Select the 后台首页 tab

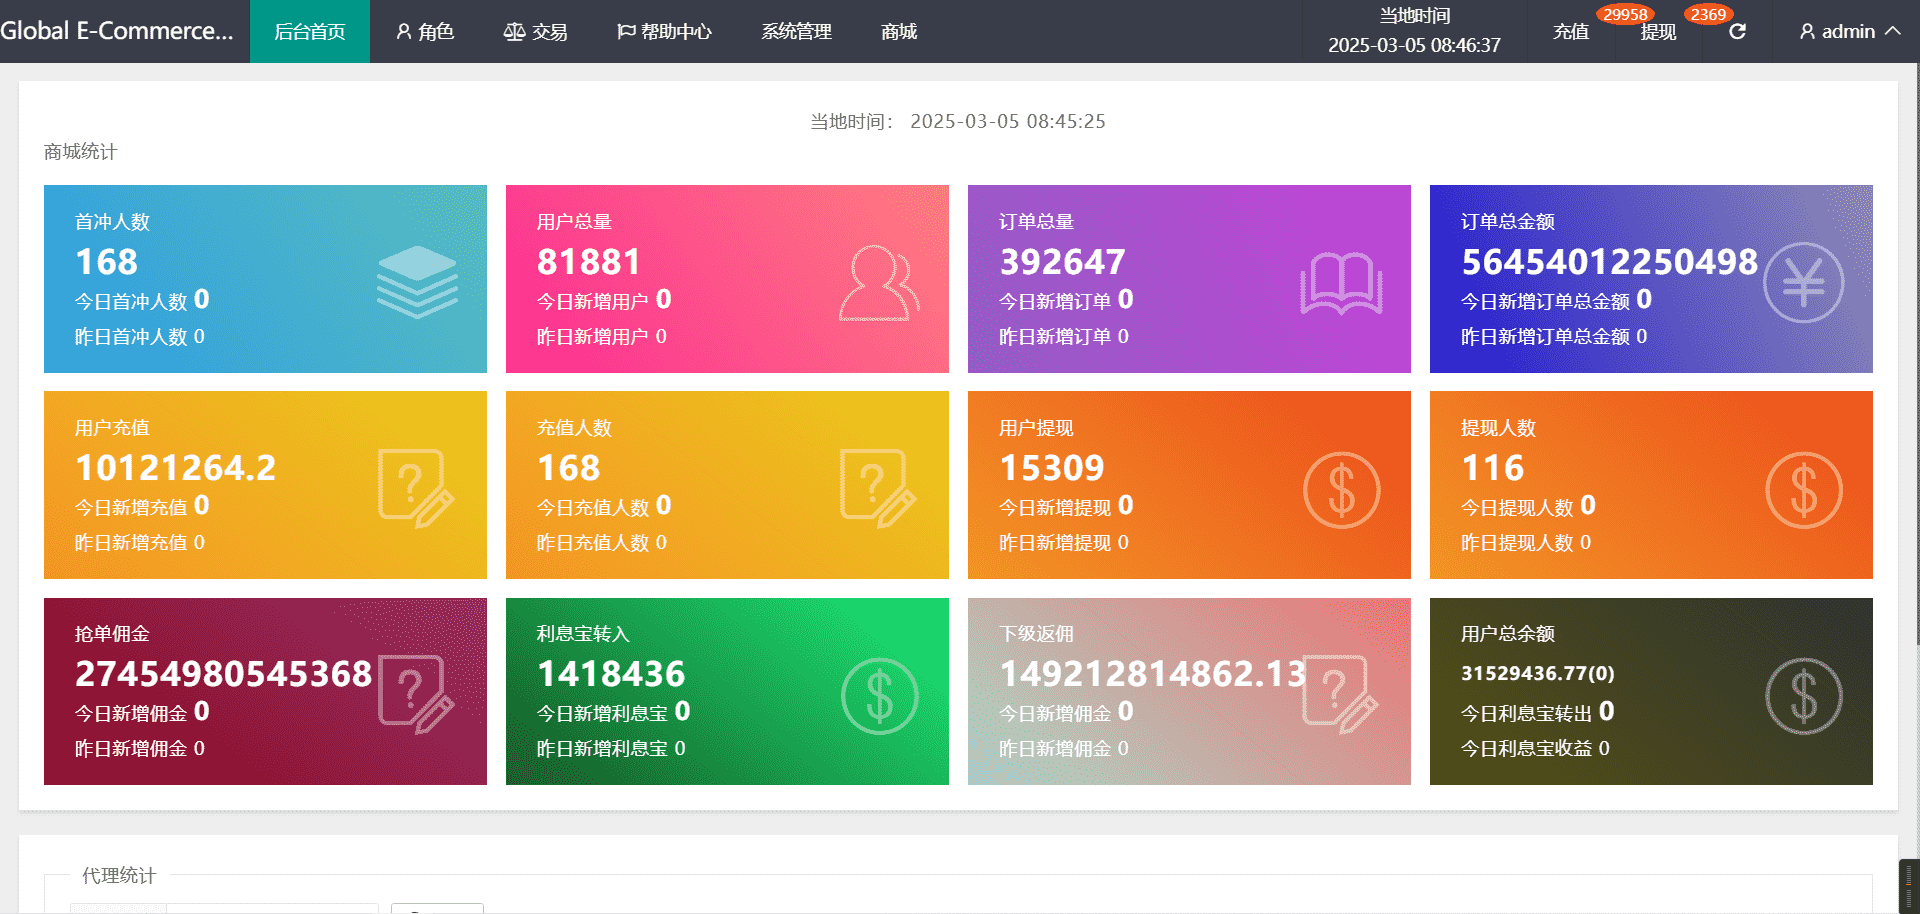pyautogui.click(x=310, y=32)
